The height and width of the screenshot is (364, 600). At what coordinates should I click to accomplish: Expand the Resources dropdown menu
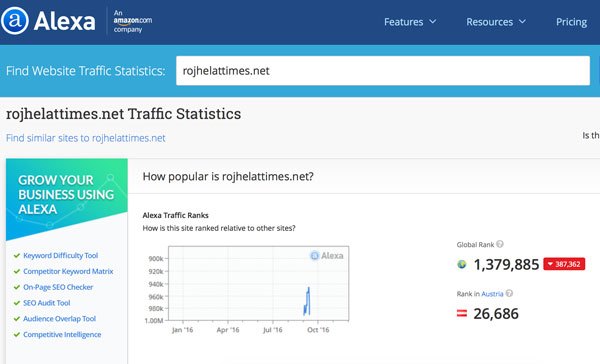tap(496, 22)
